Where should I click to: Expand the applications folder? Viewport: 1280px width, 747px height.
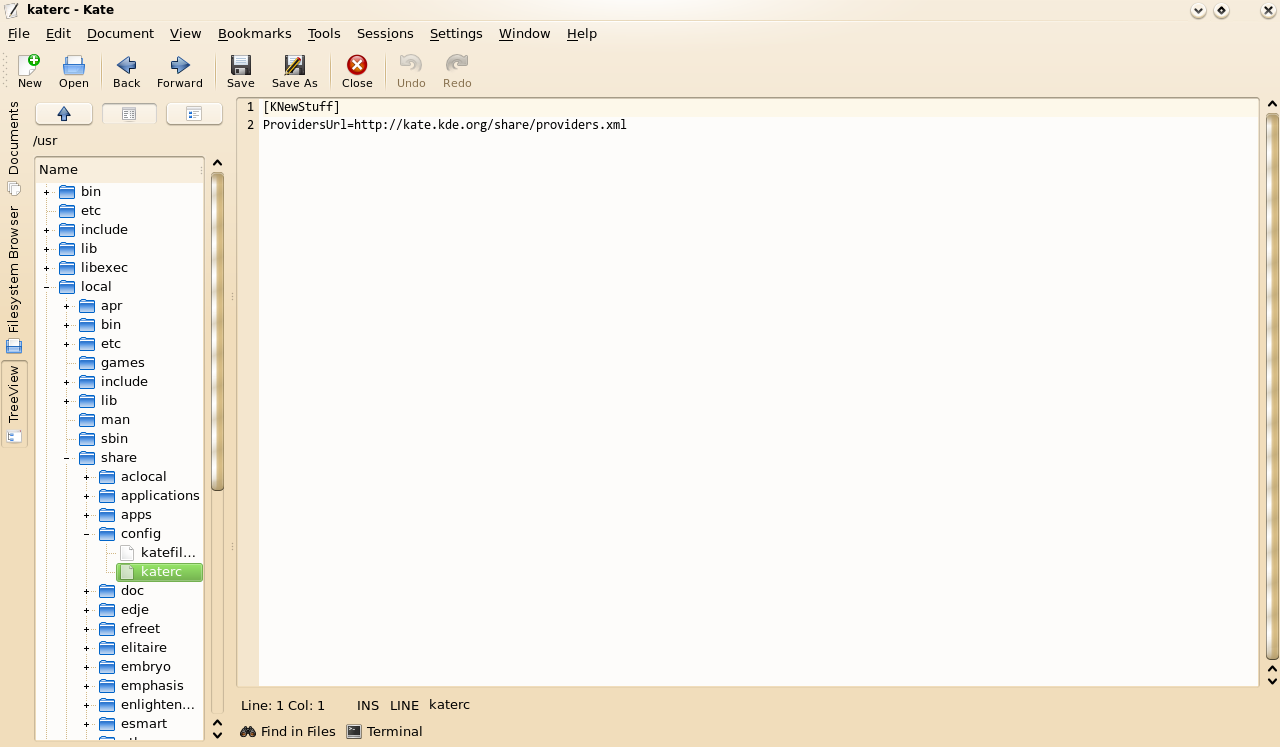coord(87,496)
